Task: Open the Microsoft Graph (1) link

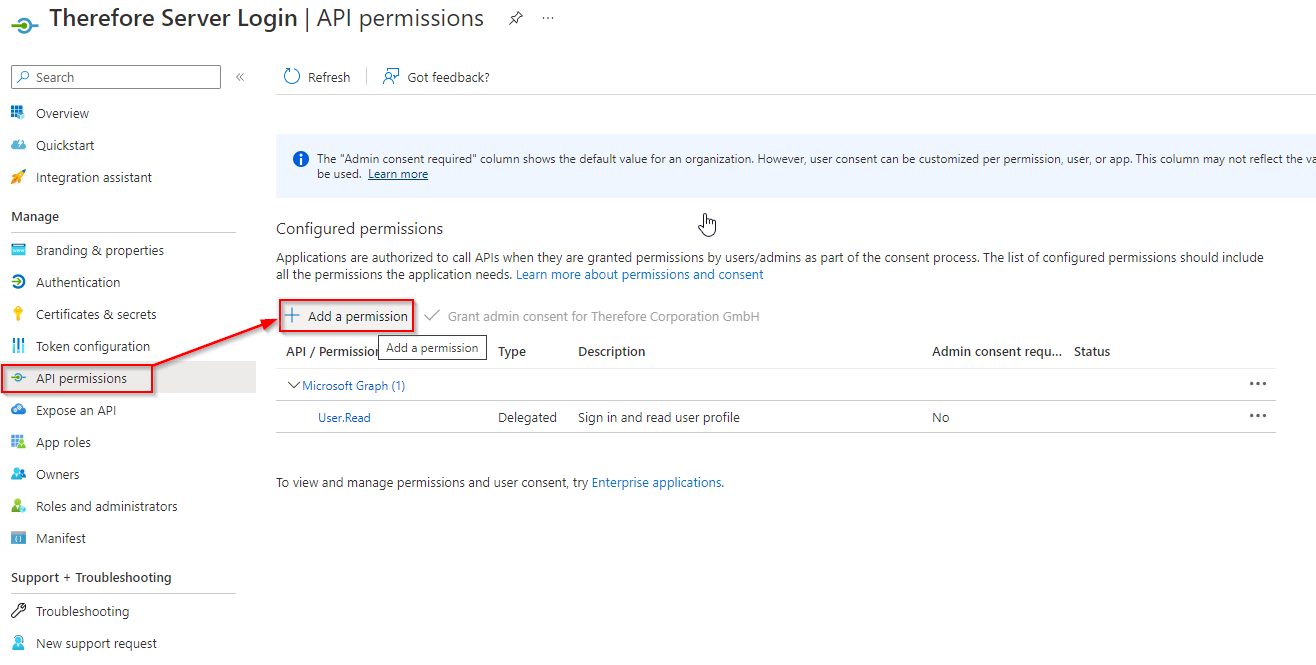Action: coord(354,385)
